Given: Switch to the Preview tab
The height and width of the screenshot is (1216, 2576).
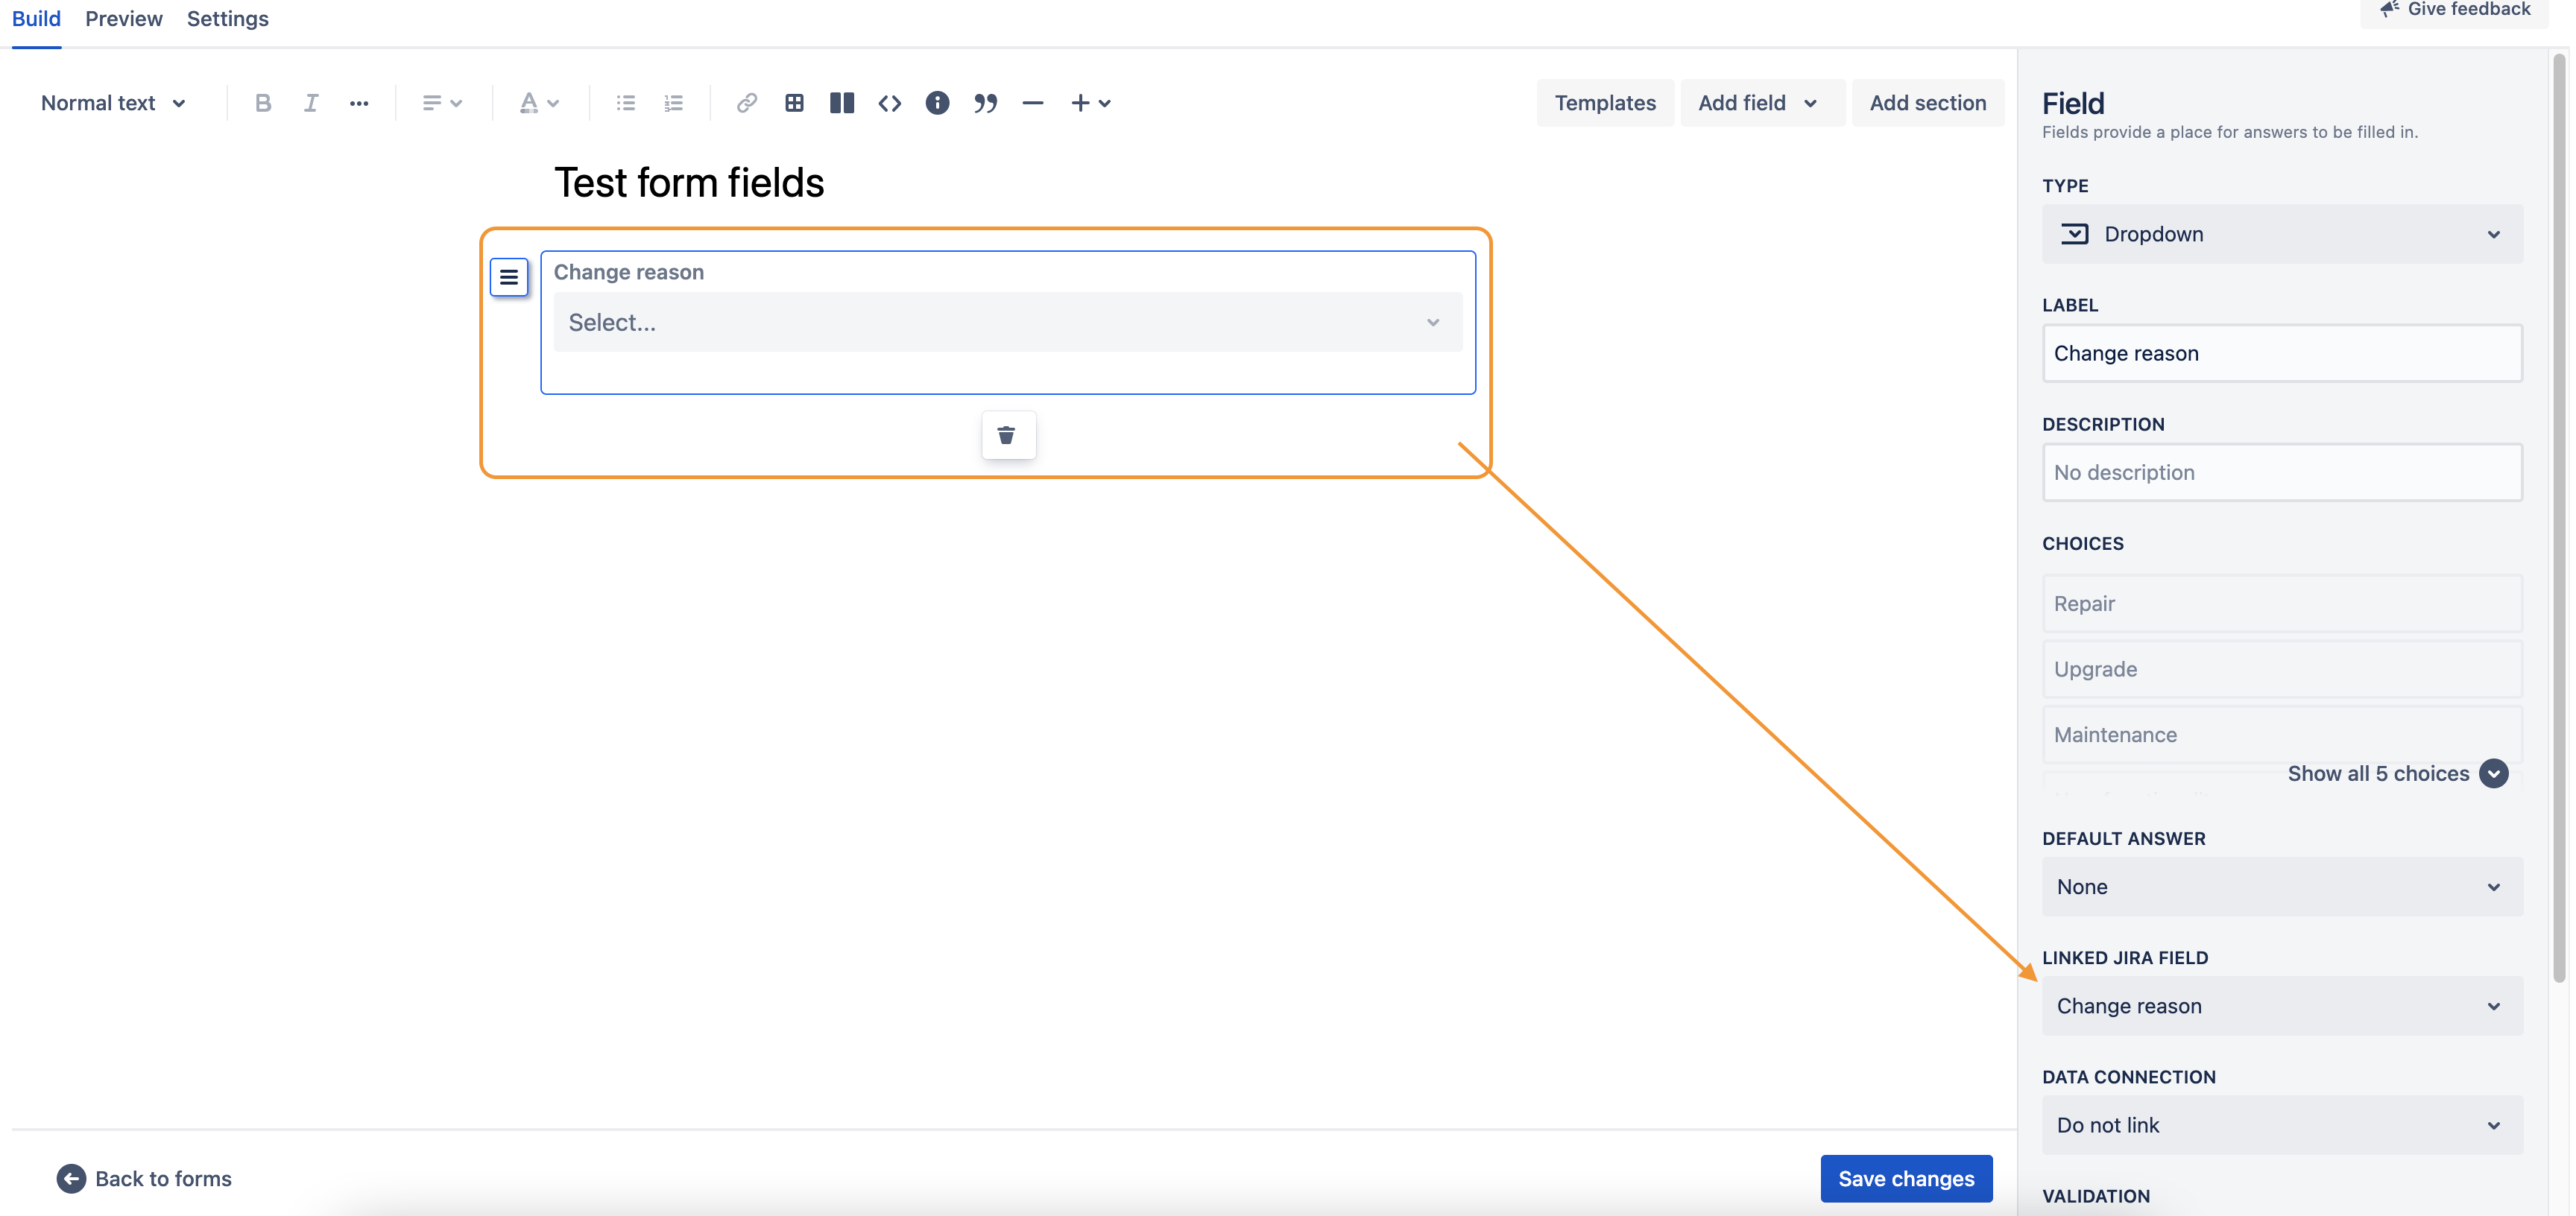Looking at the screenshot, I should pyautogui.click(x=123, y=18).
